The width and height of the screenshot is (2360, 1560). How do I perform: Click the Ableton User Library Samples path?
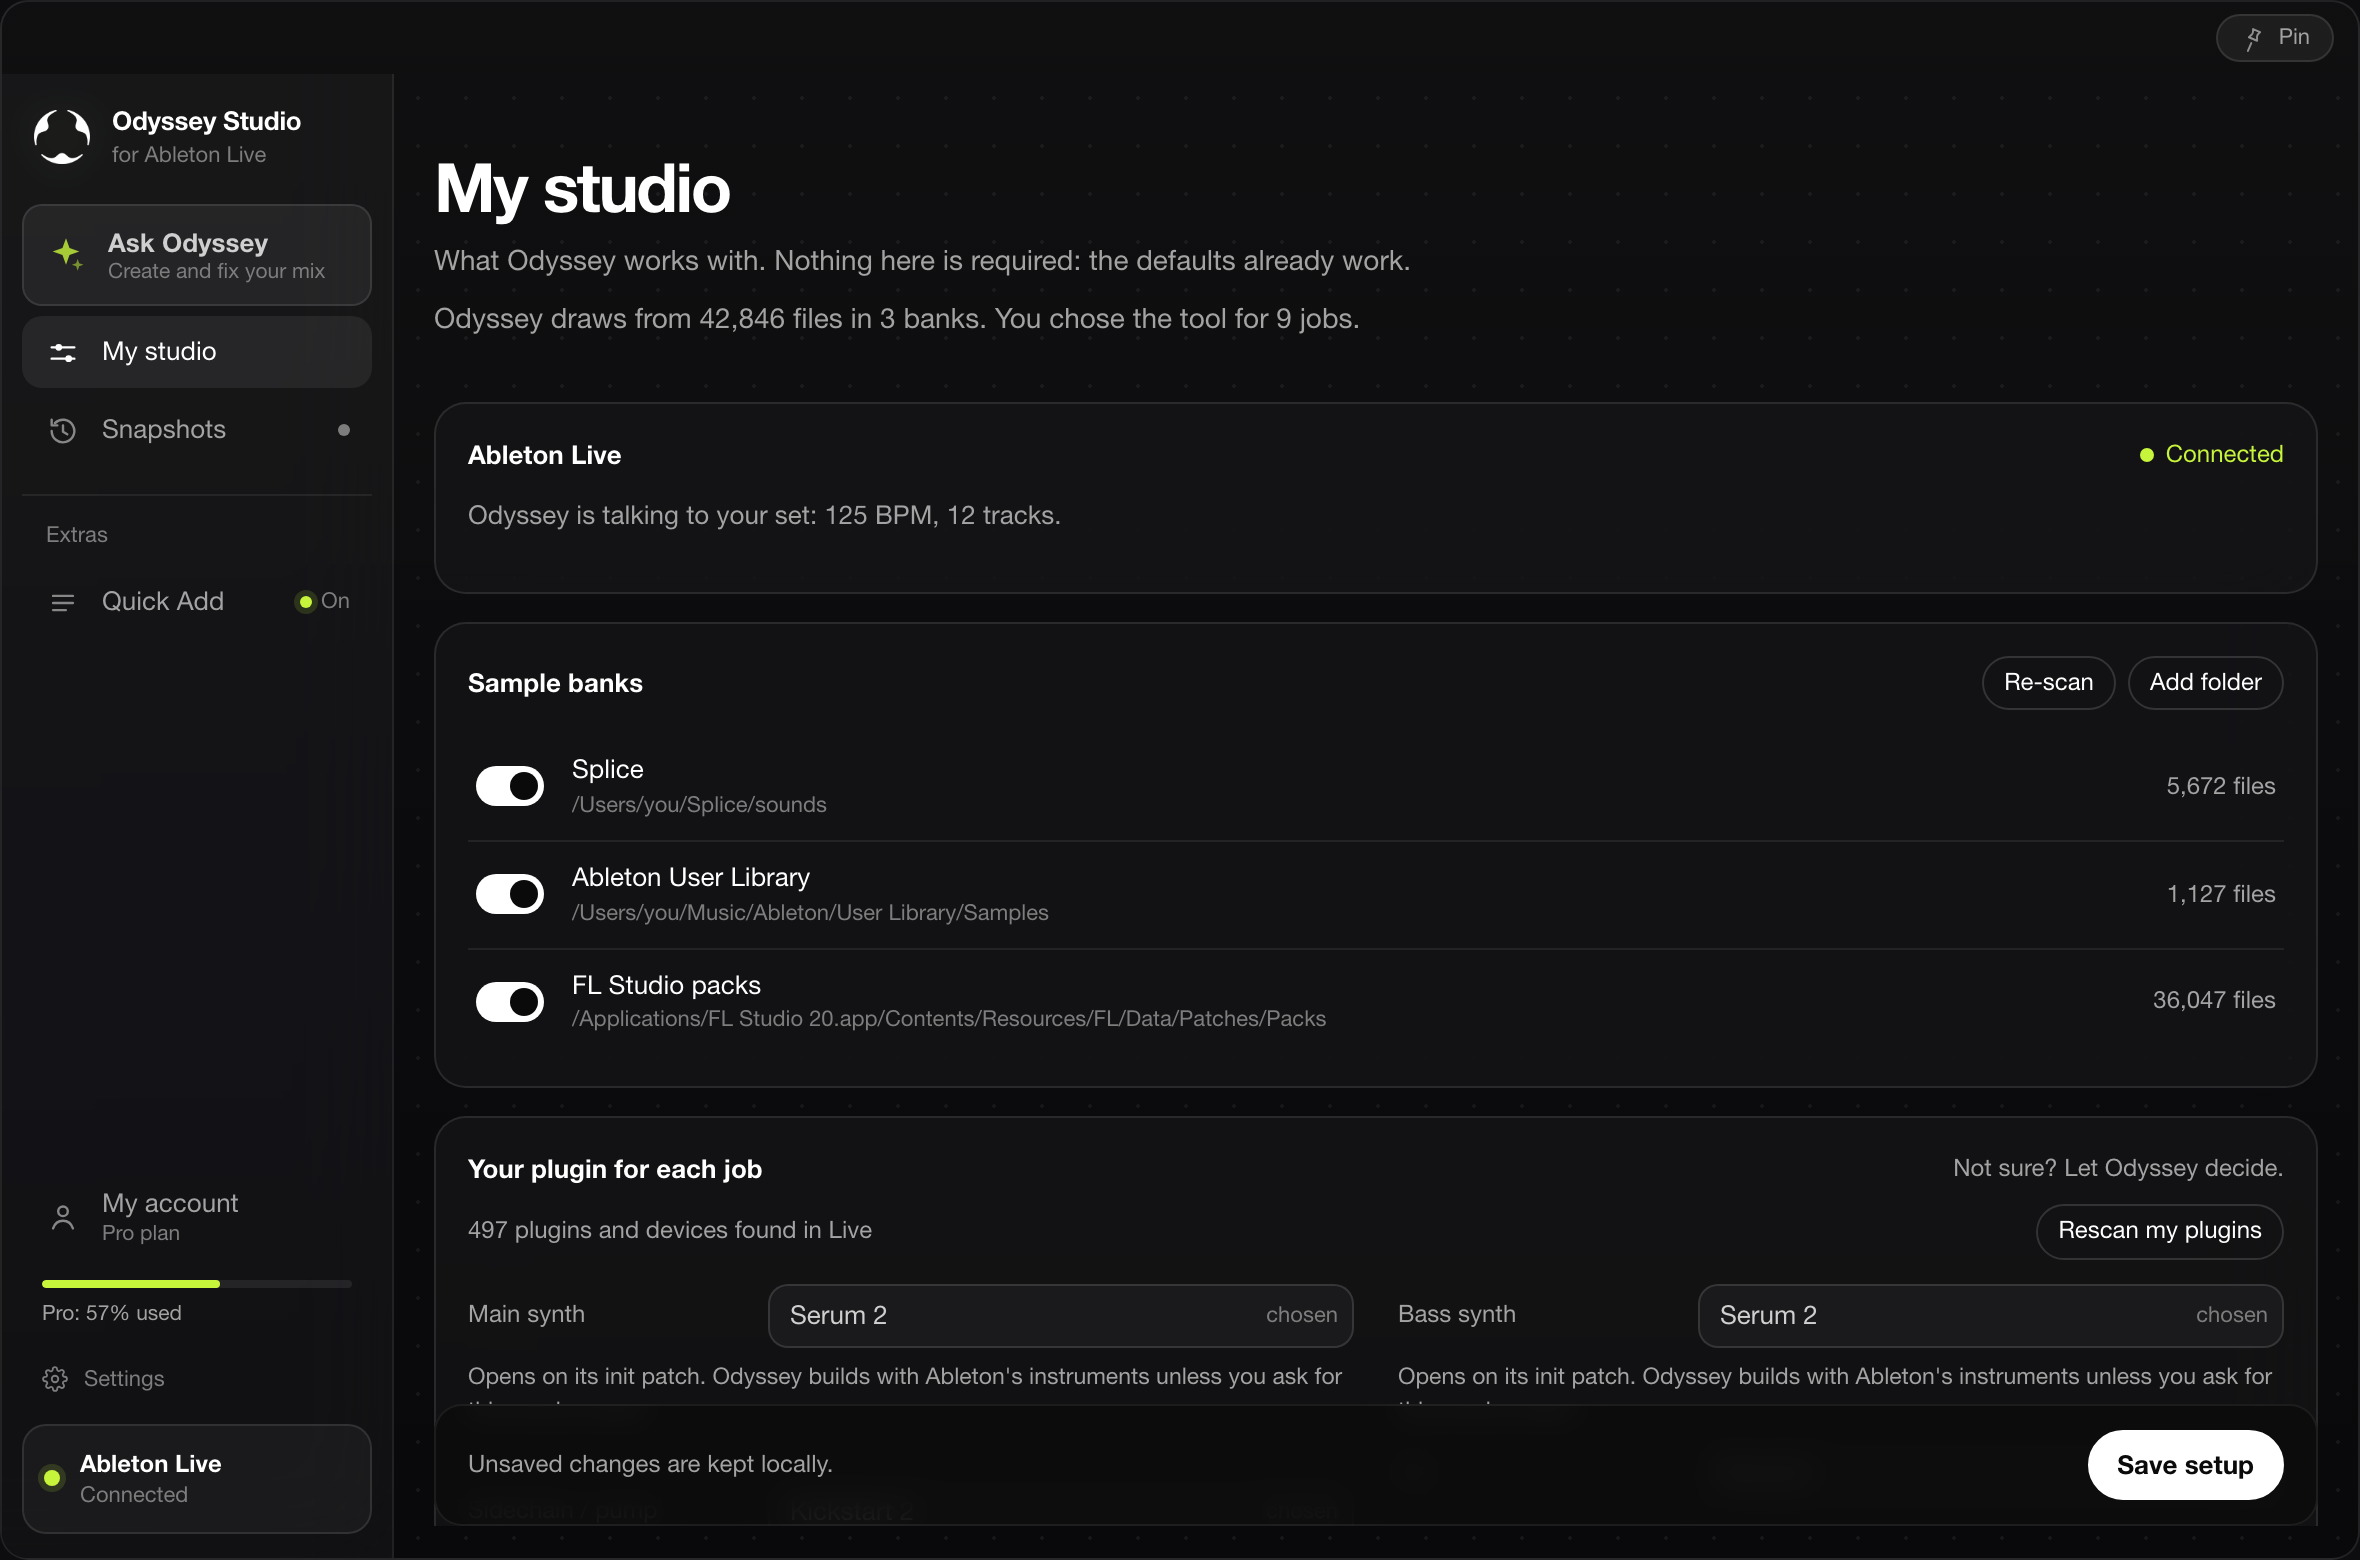click(810, 913)
